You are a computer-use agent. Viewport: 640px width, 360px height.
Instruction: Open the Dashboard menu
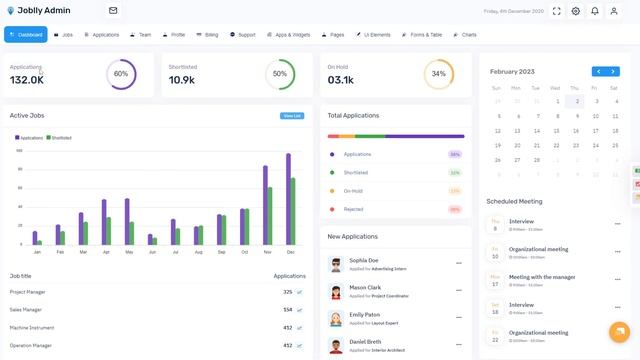pyautogui.click(x=26, y=35)
